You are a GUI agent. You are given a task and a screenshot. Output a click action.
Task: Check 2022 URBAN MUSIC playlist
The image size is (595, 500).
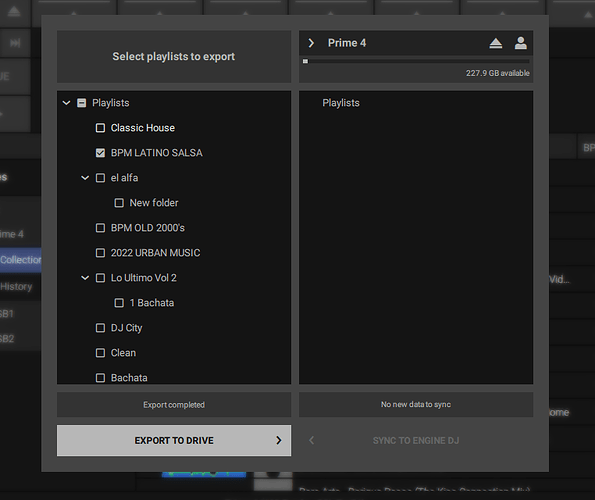click(100, 253)
